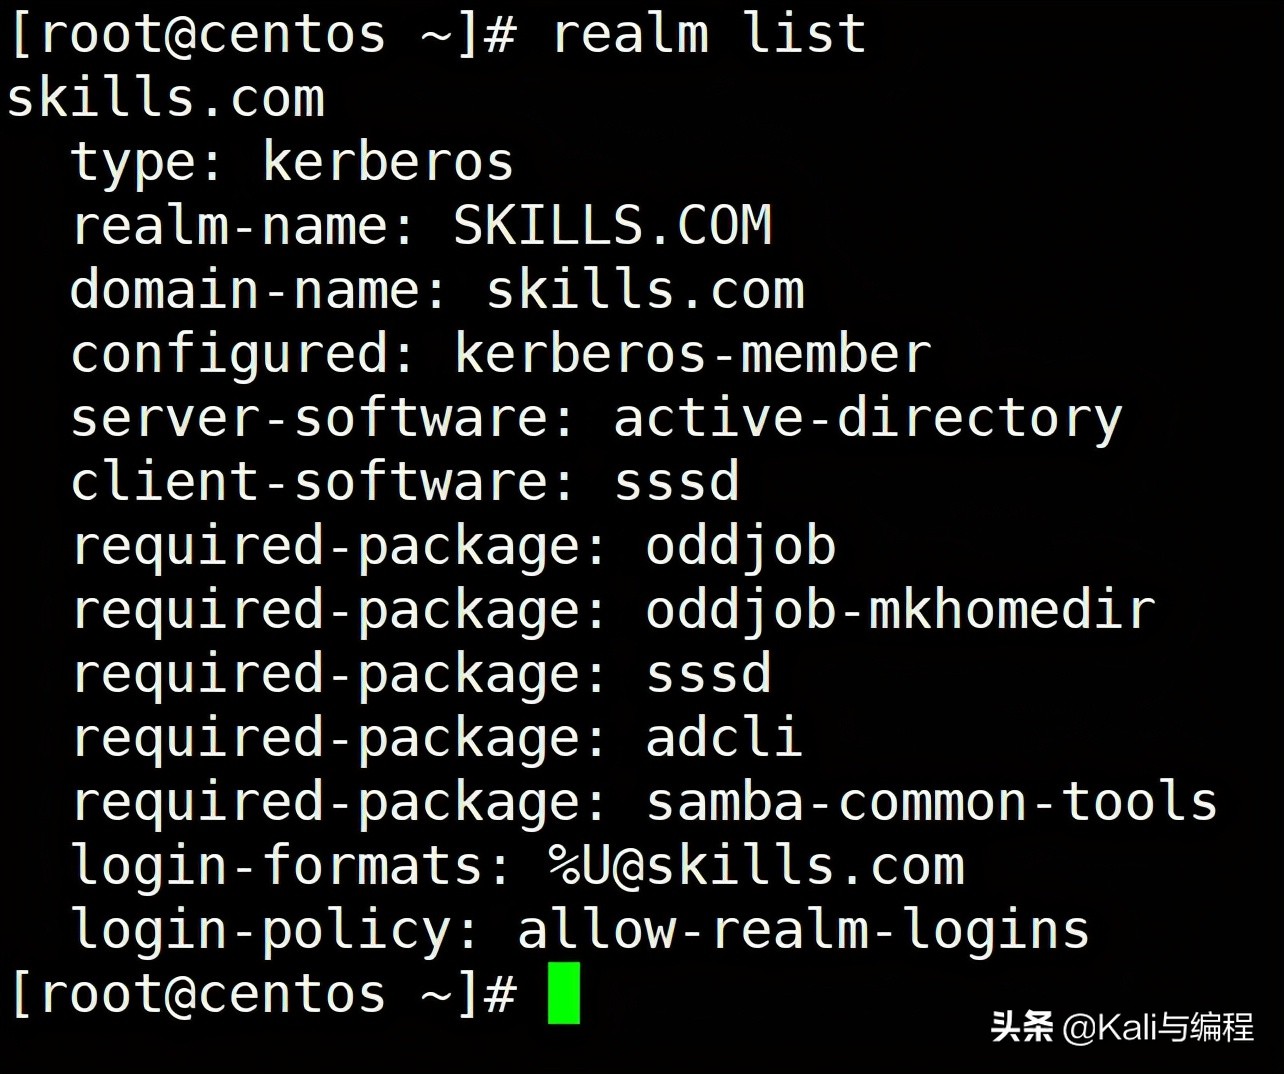Click the login-formats value '%U@skills.com'

756,866
